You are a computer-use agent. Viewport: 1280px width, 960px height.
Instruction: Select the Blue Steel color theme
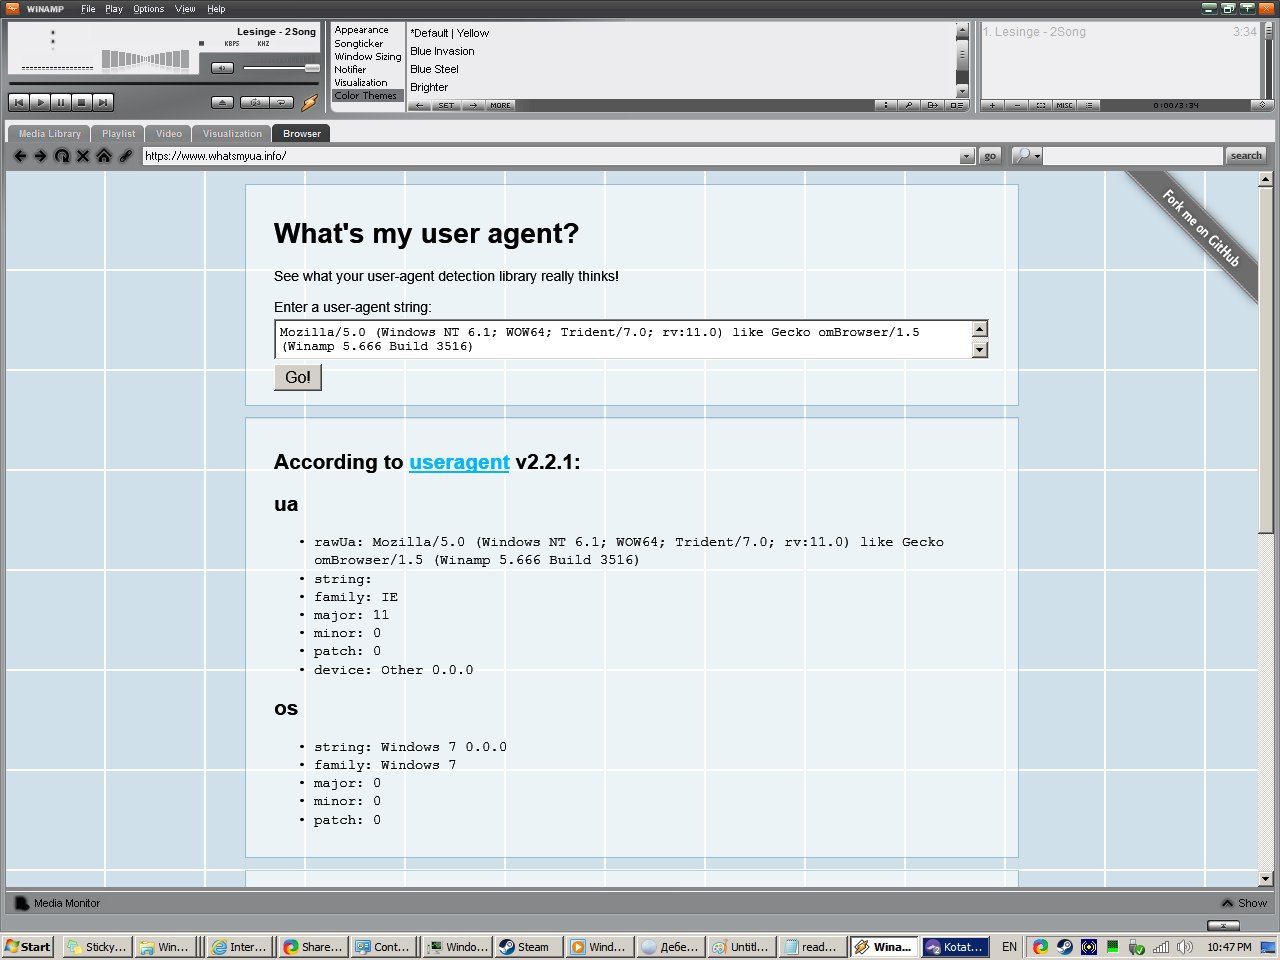point(434,69)
